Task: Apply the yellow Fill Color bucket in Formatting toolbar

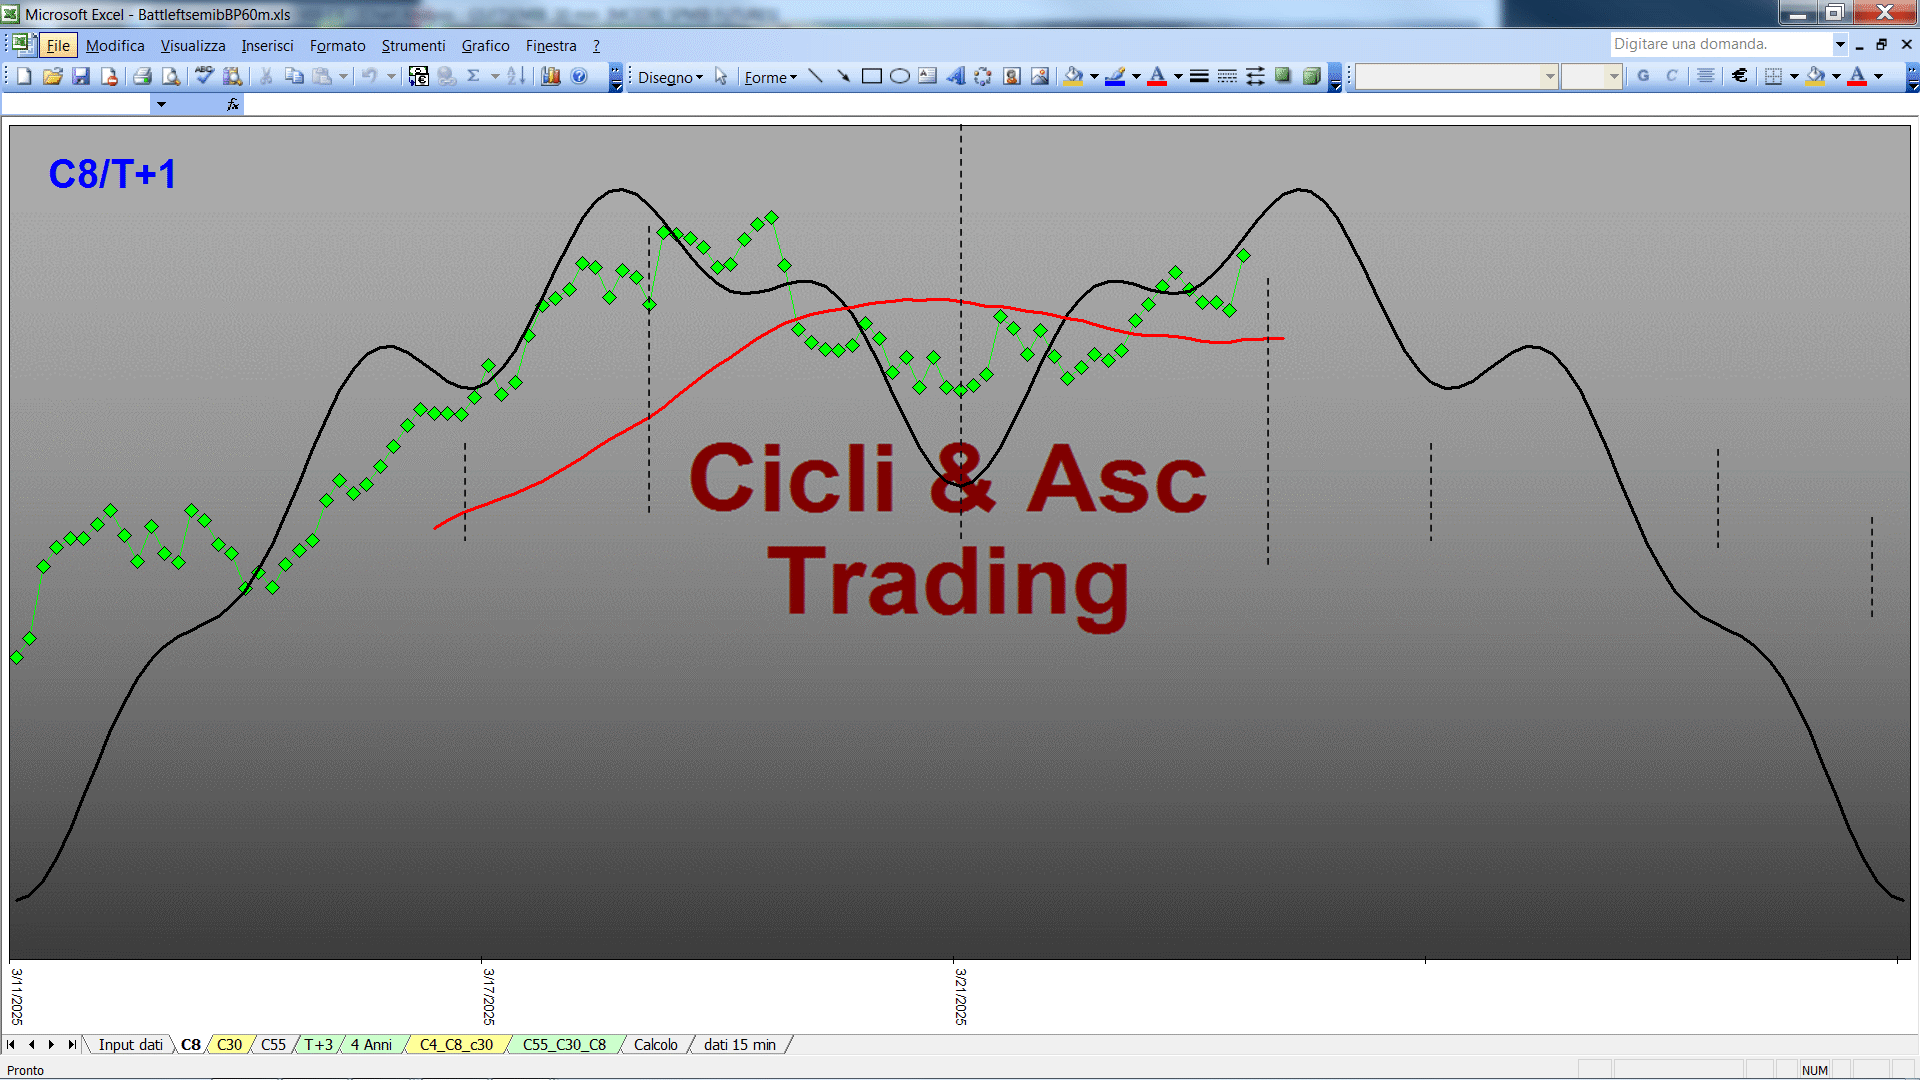Action: tap(1816, 76)
